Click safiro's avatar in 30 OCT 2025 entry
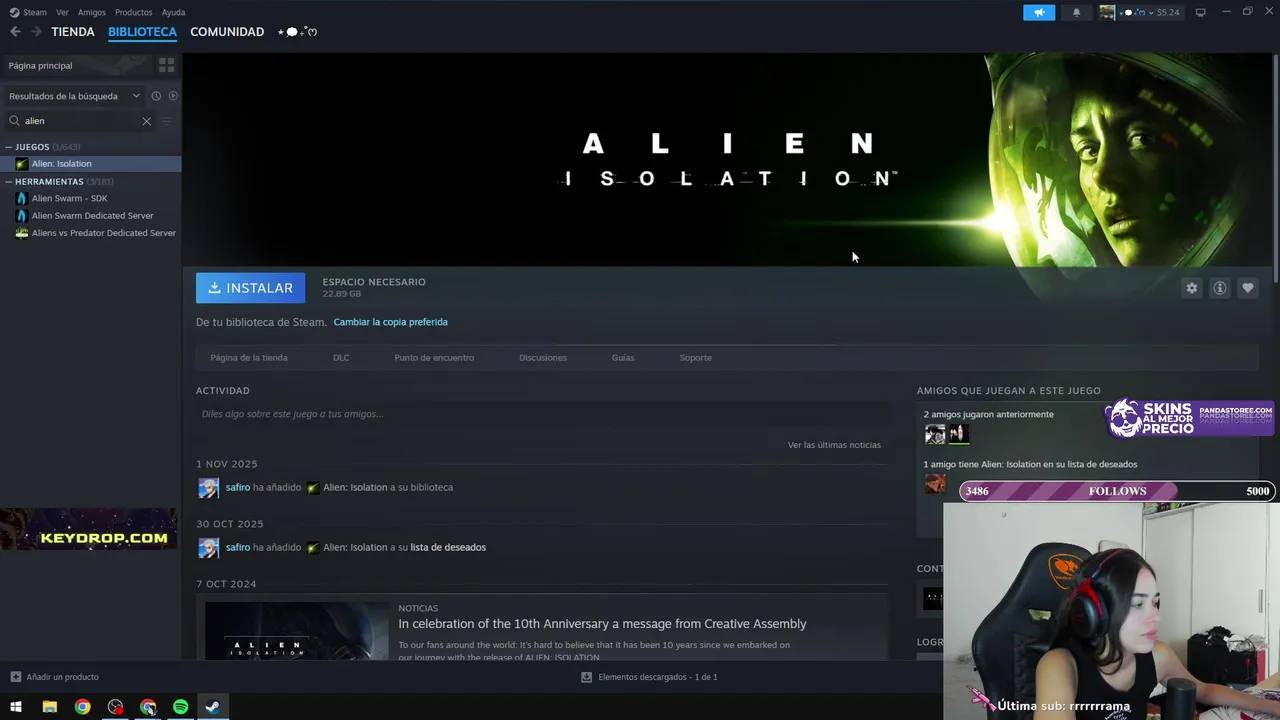Viewport: 1280px width, 720px height. click(x=208, y=548)
